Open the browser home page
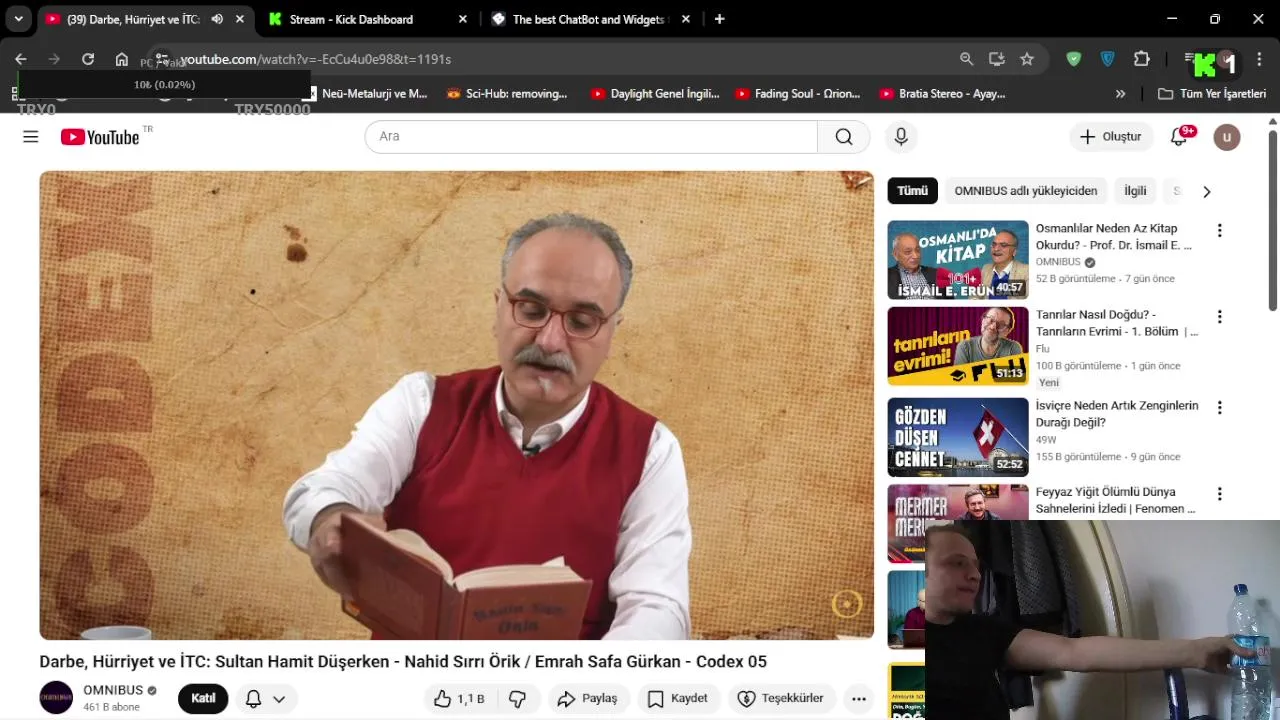The height and width of the screenshot is (720, 1280). (122, 59)
